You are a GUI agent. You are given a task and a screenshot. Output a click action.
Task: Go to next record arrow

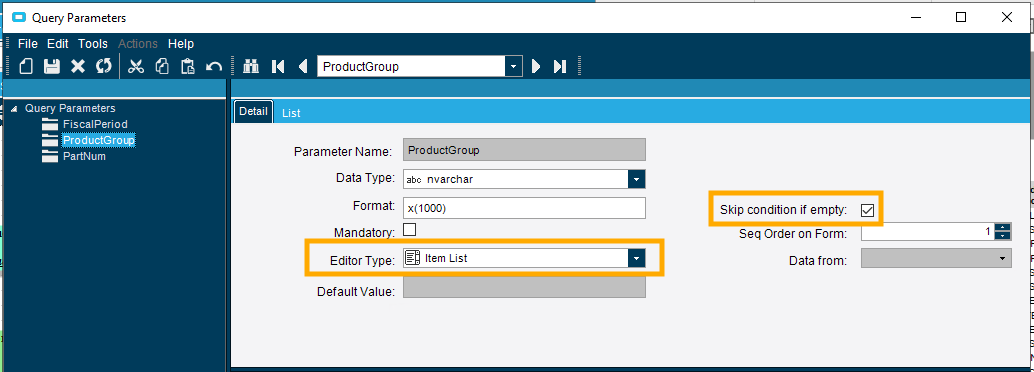coord(536,66)
